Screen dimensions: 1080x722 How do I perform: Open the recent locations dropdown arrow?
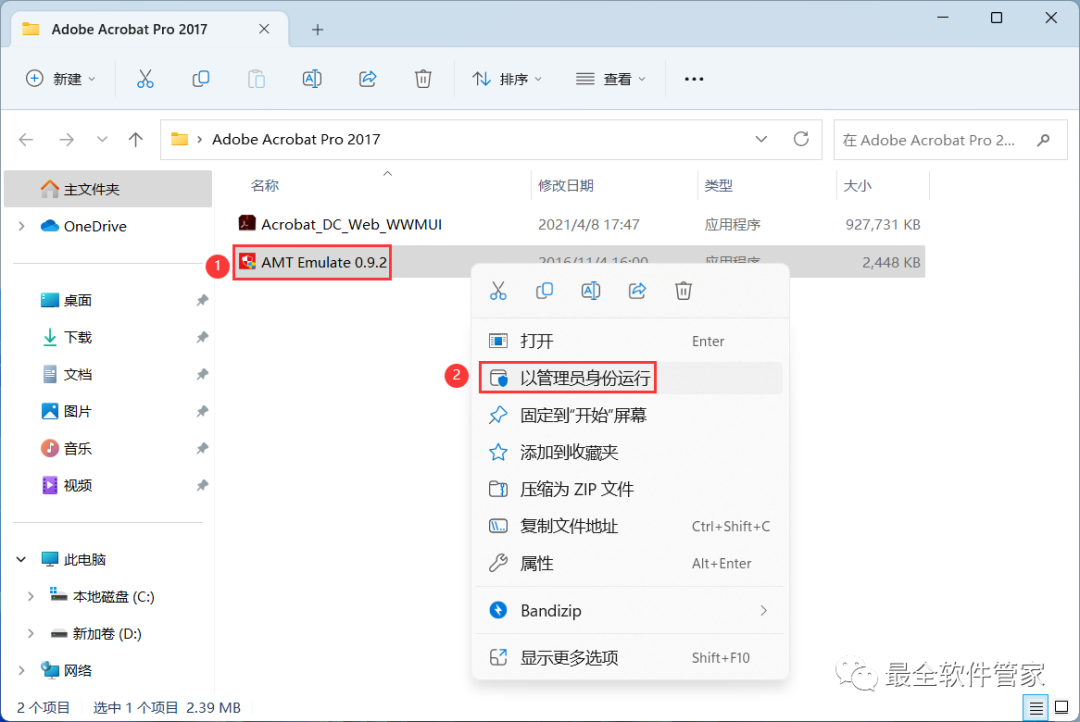[x=102, y=140]
